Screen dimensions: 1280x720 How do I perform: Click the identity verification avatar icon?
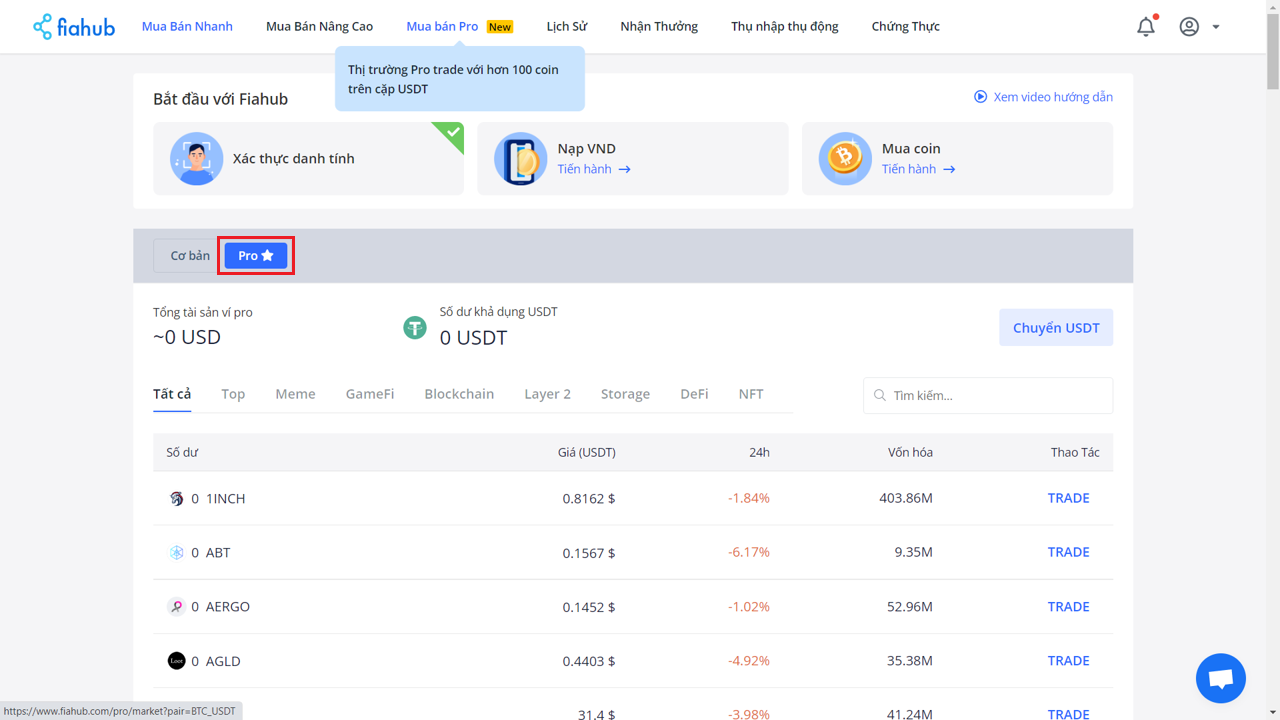tap(196, 158)
